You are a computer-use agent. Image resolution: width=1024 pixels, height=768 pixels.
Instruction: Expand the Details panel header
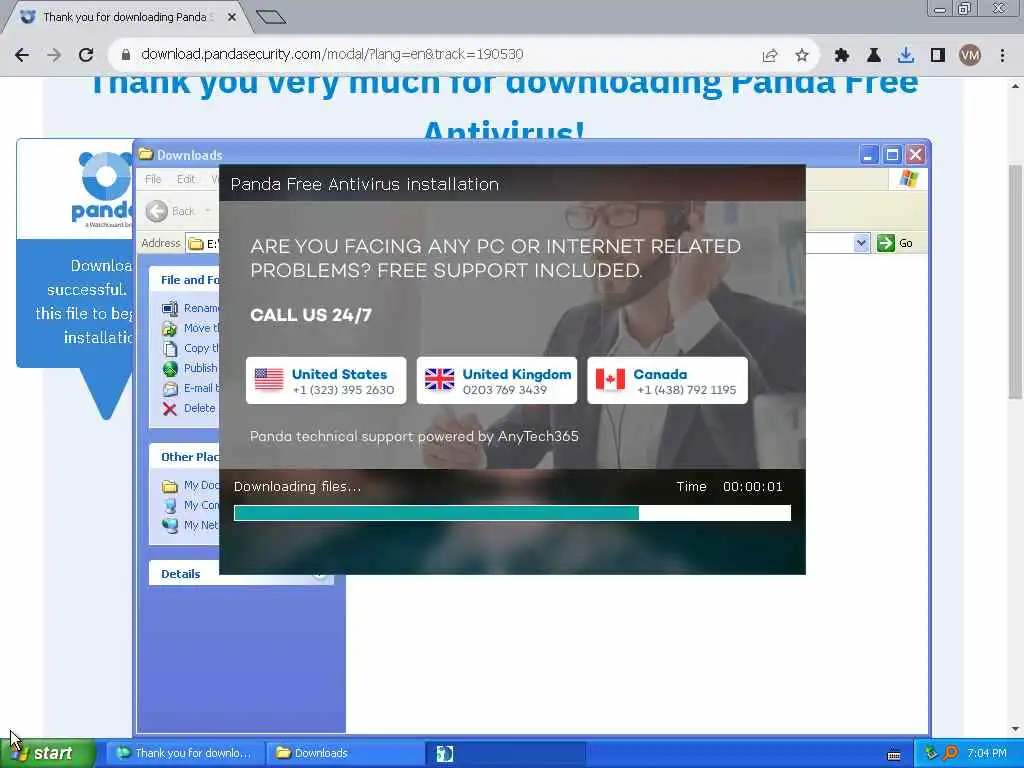(242, 574)
